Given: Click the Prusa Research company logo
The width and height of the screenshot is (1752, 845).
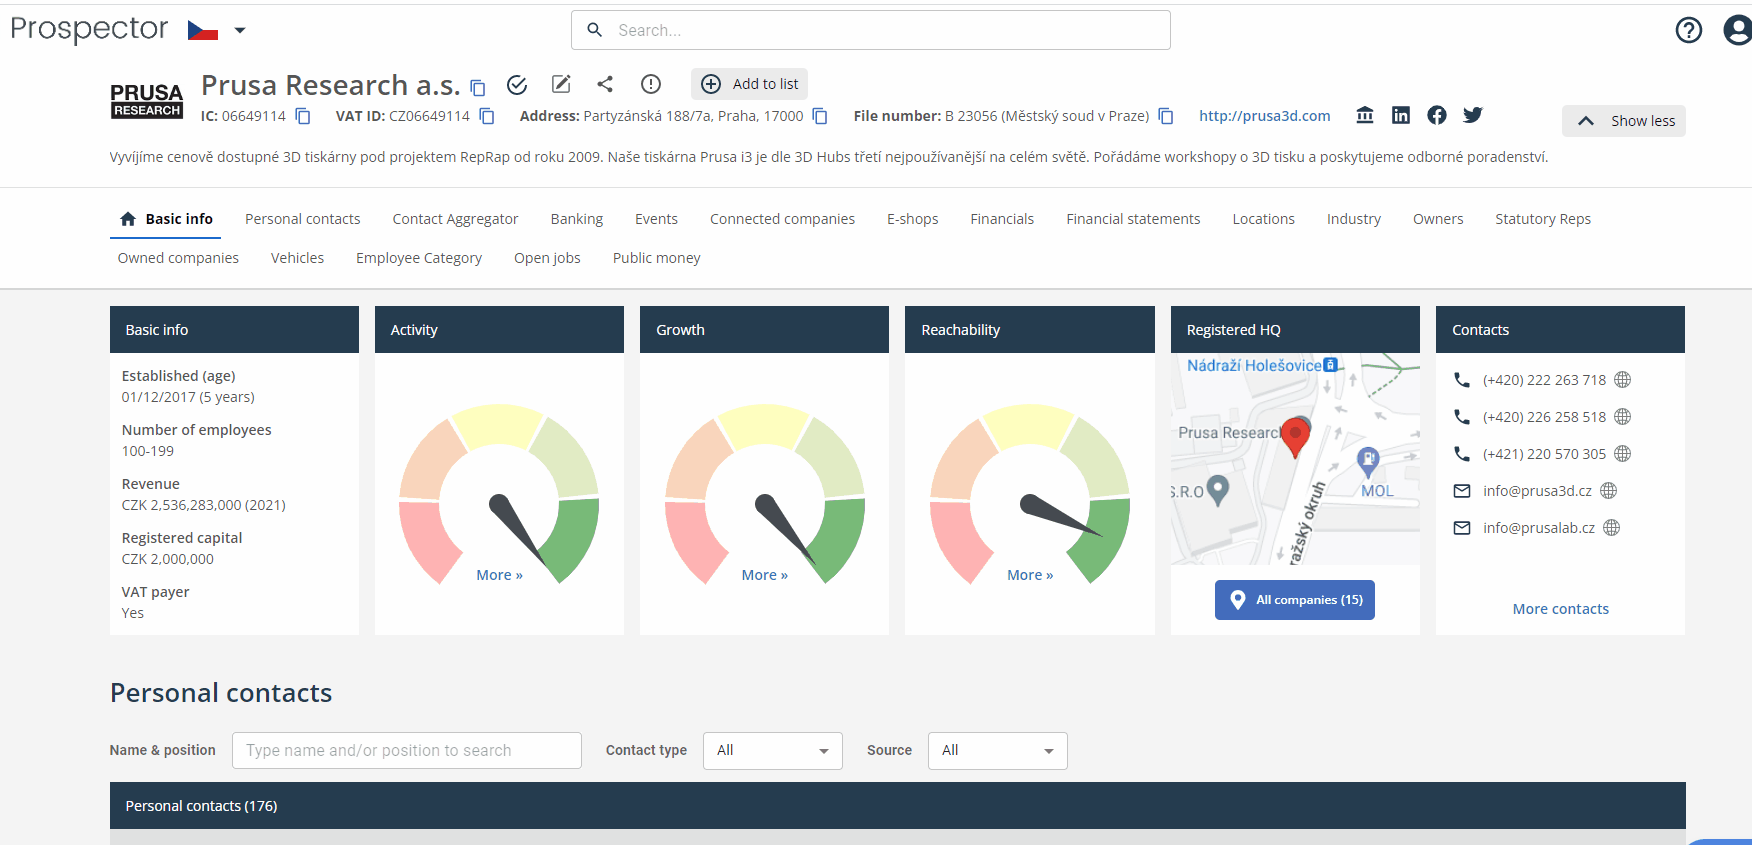Looking at the screenshot, I should (147, 101).
